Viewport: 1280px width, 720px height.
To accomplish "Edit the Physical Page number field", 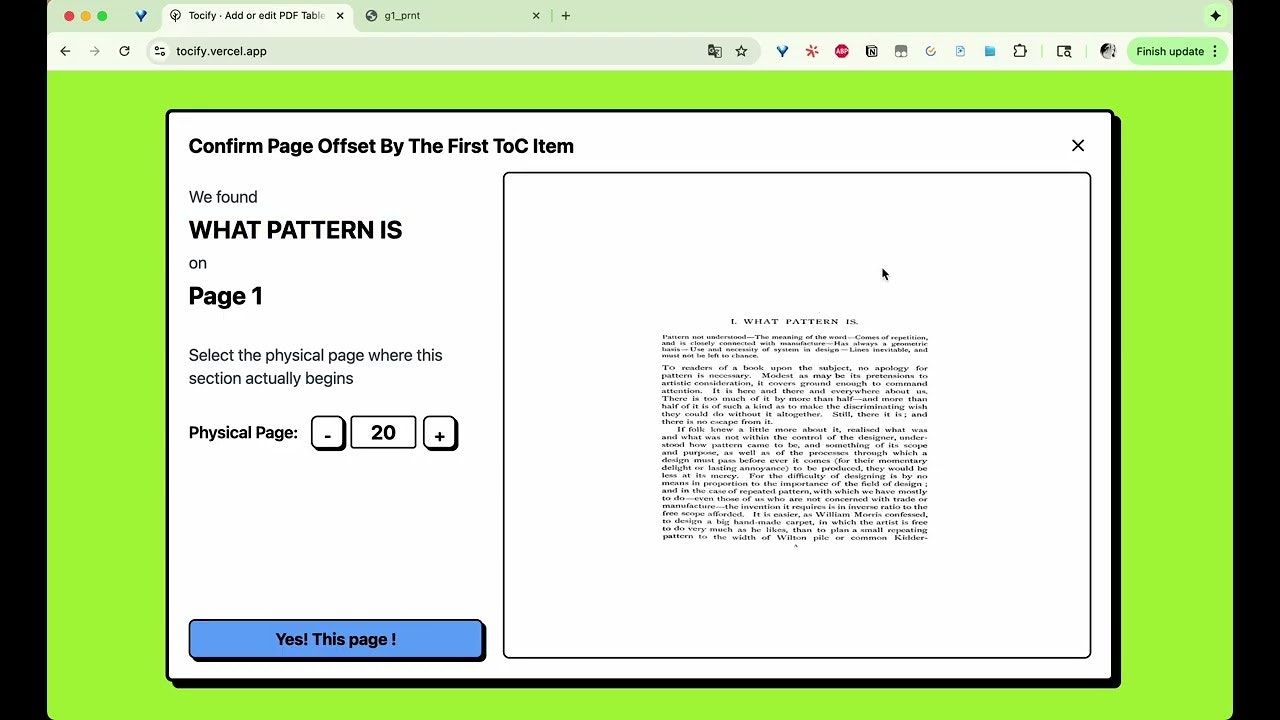I will coord(383,432).
